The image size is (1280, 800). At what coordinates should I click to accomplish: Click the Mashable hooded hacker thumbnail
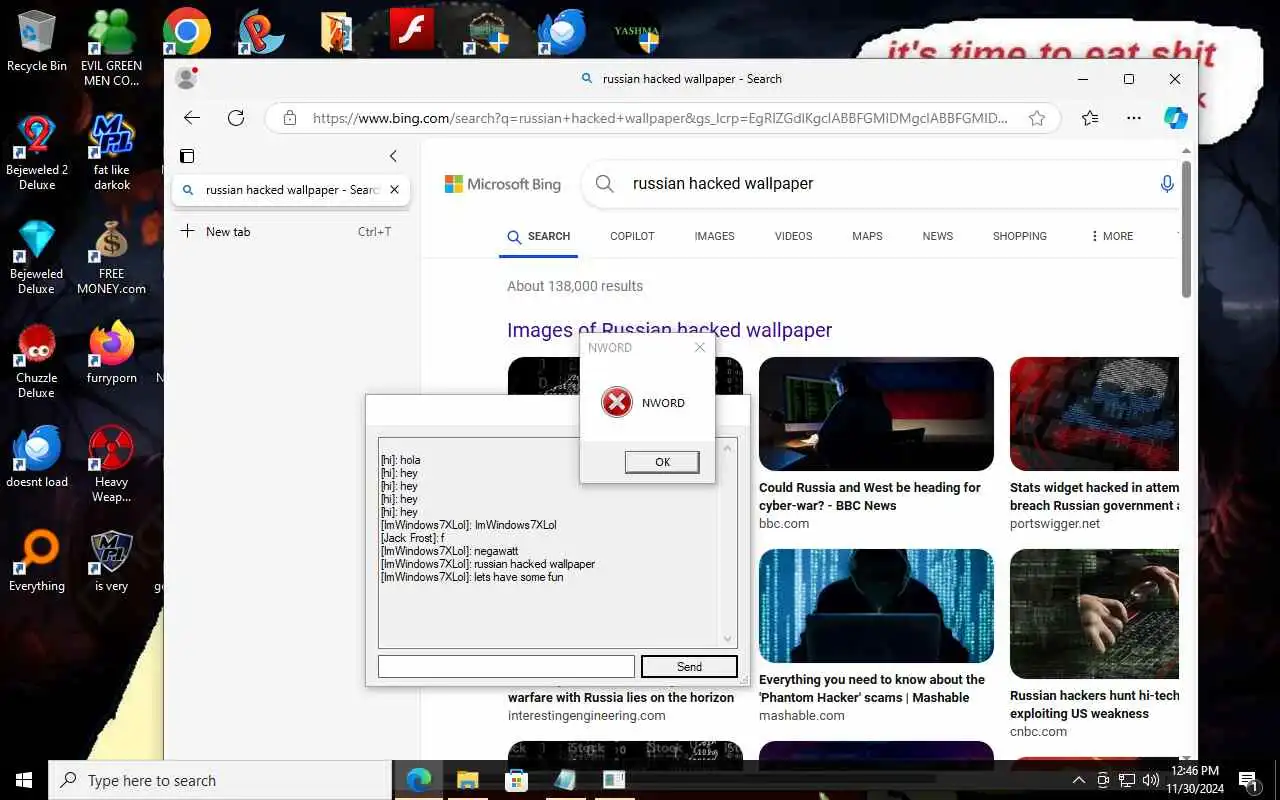click(876, 606)
